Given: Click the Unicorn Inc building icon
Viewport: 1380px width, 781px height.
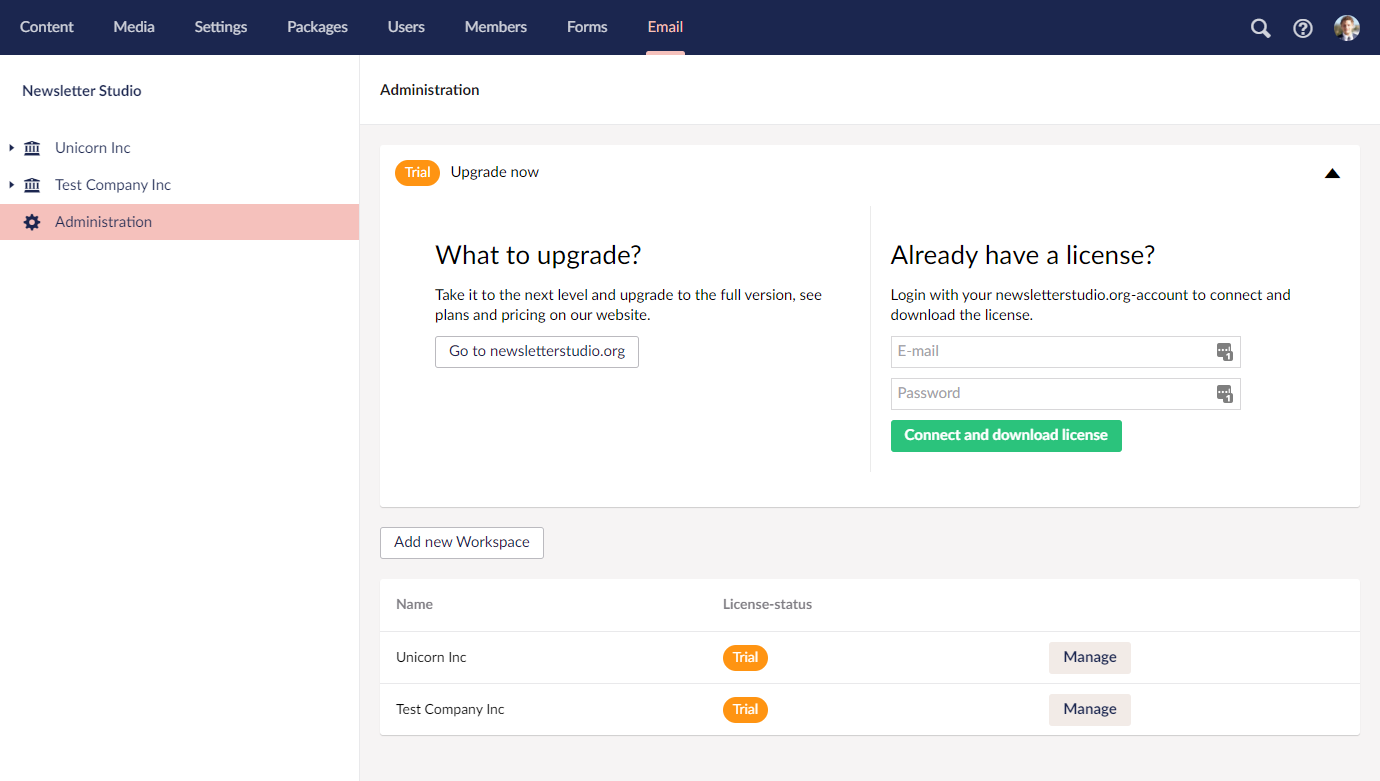Looking at the screenshot, I should click(x=32, y=148).
